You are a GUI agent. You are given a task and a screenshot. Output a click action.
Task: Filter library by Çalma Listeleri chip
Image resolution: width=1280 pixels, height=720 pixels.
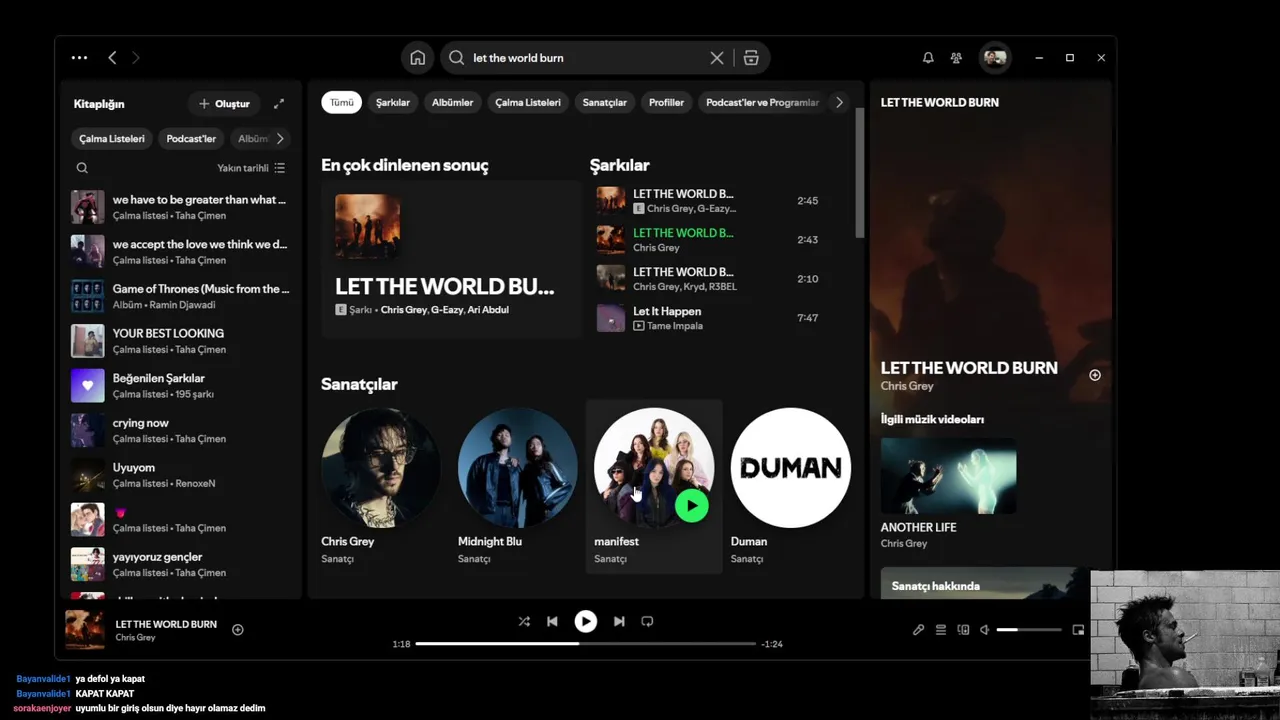pyautogui.click(x=112, y=139)
